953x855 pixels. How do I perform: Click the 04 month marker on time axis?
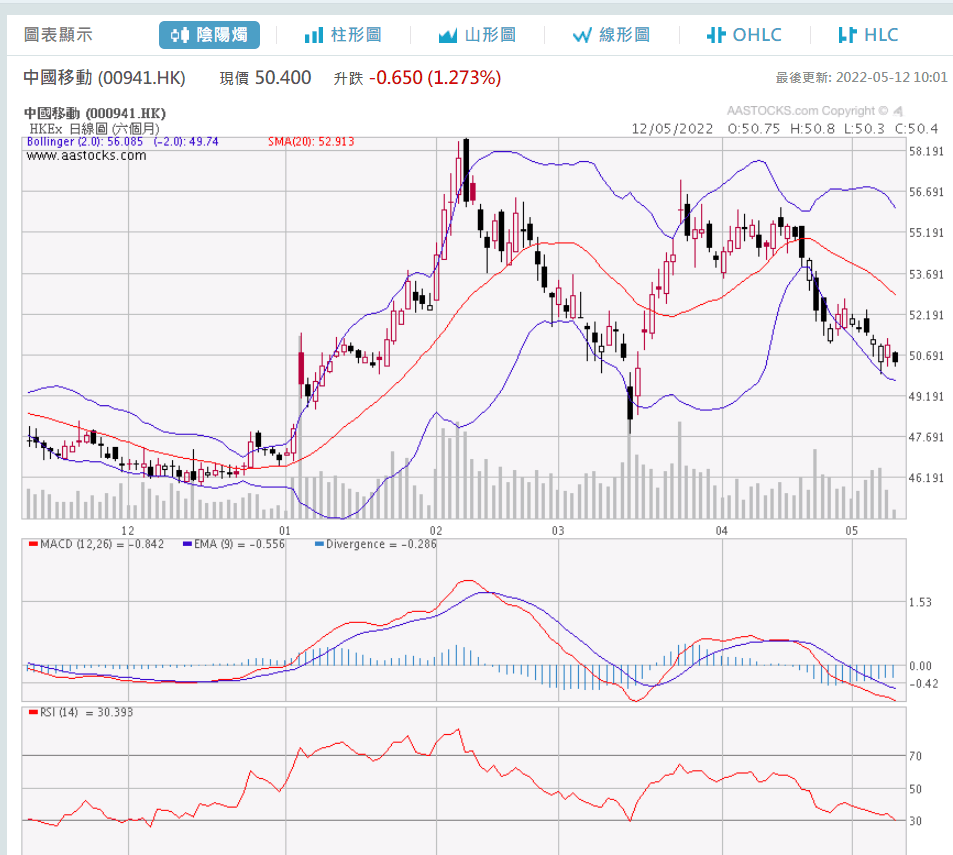pos(721,531)
